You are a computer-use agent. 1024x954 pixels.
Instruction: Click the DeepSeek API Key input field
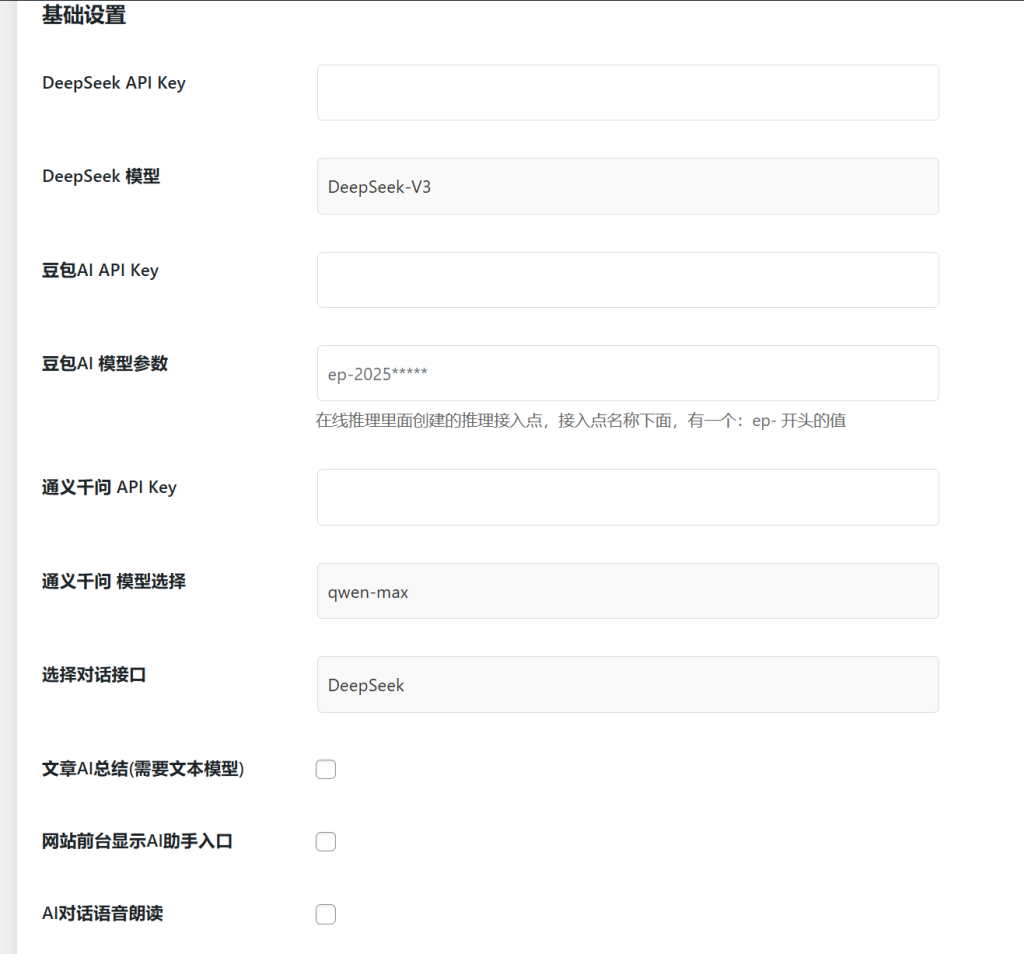[x=627, y=93]
